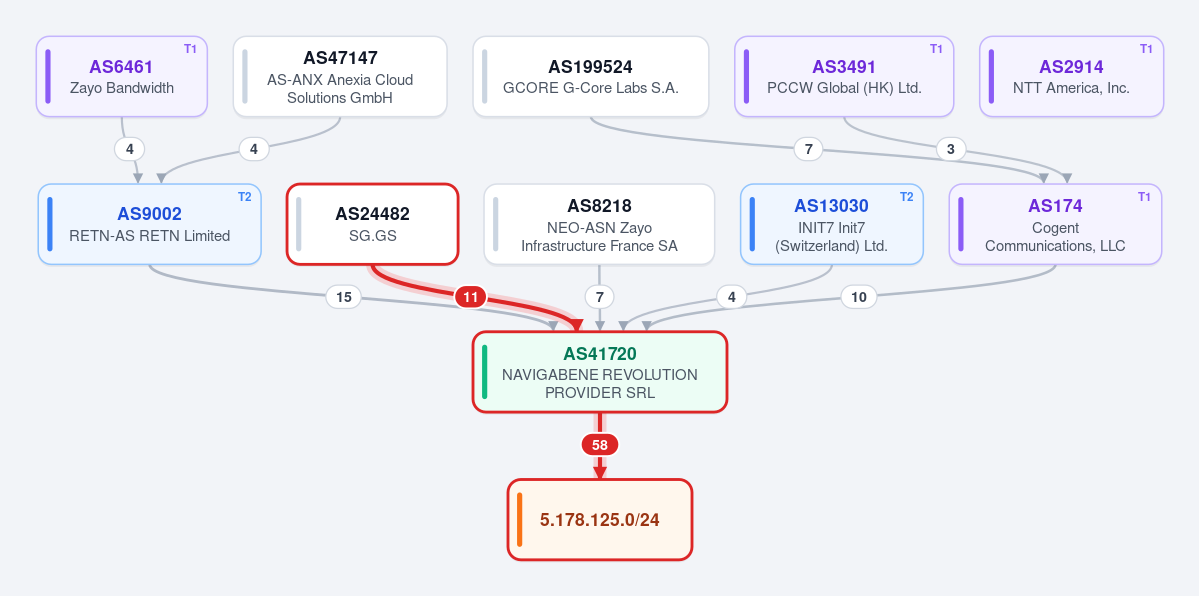Select the AS6461 Zayo Bandwidth node

pos(122,77)
